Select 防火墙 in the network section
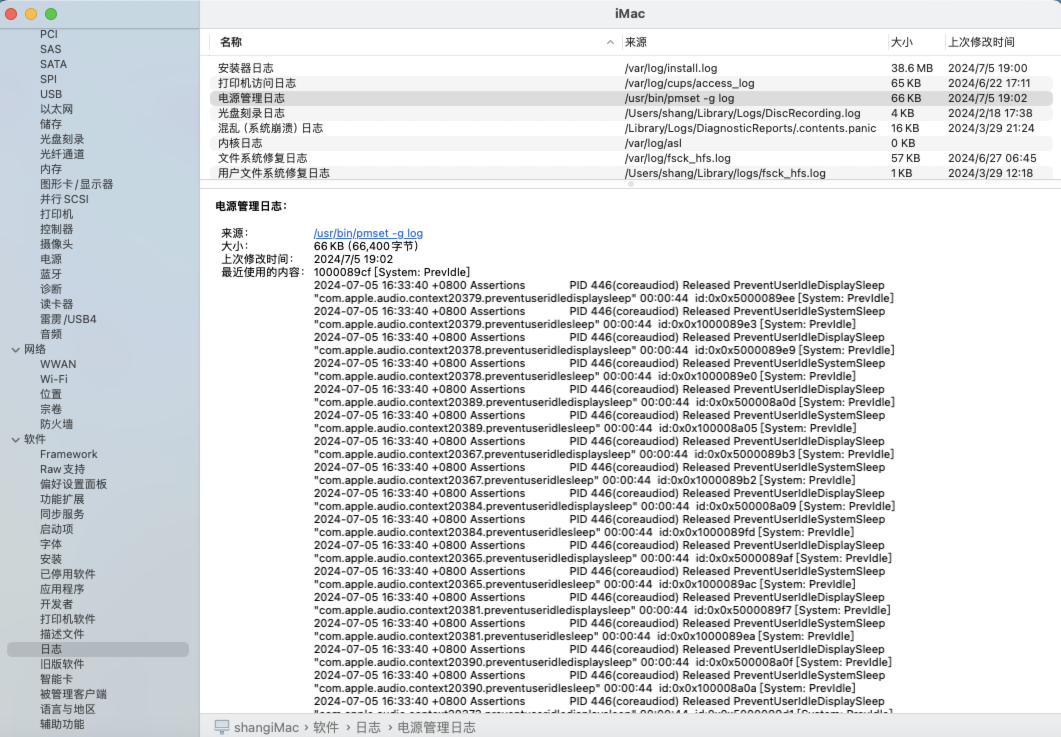The height and width of the screenshot is (737, 1061). pyautogui.click(x=56, y=424)
